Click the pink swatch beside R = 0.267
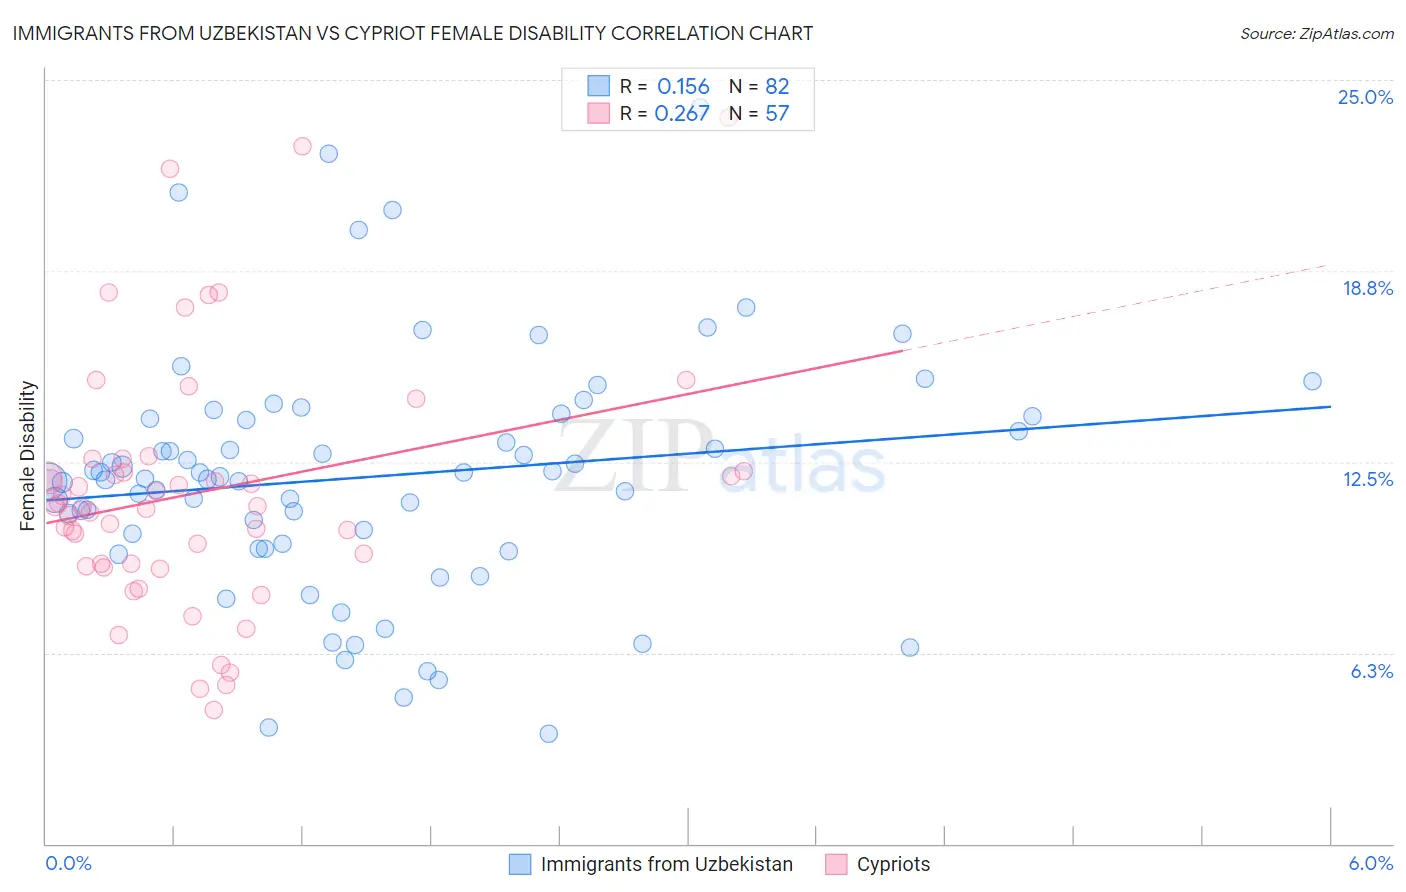This screenshot has height=892, width=1406. 598,113
